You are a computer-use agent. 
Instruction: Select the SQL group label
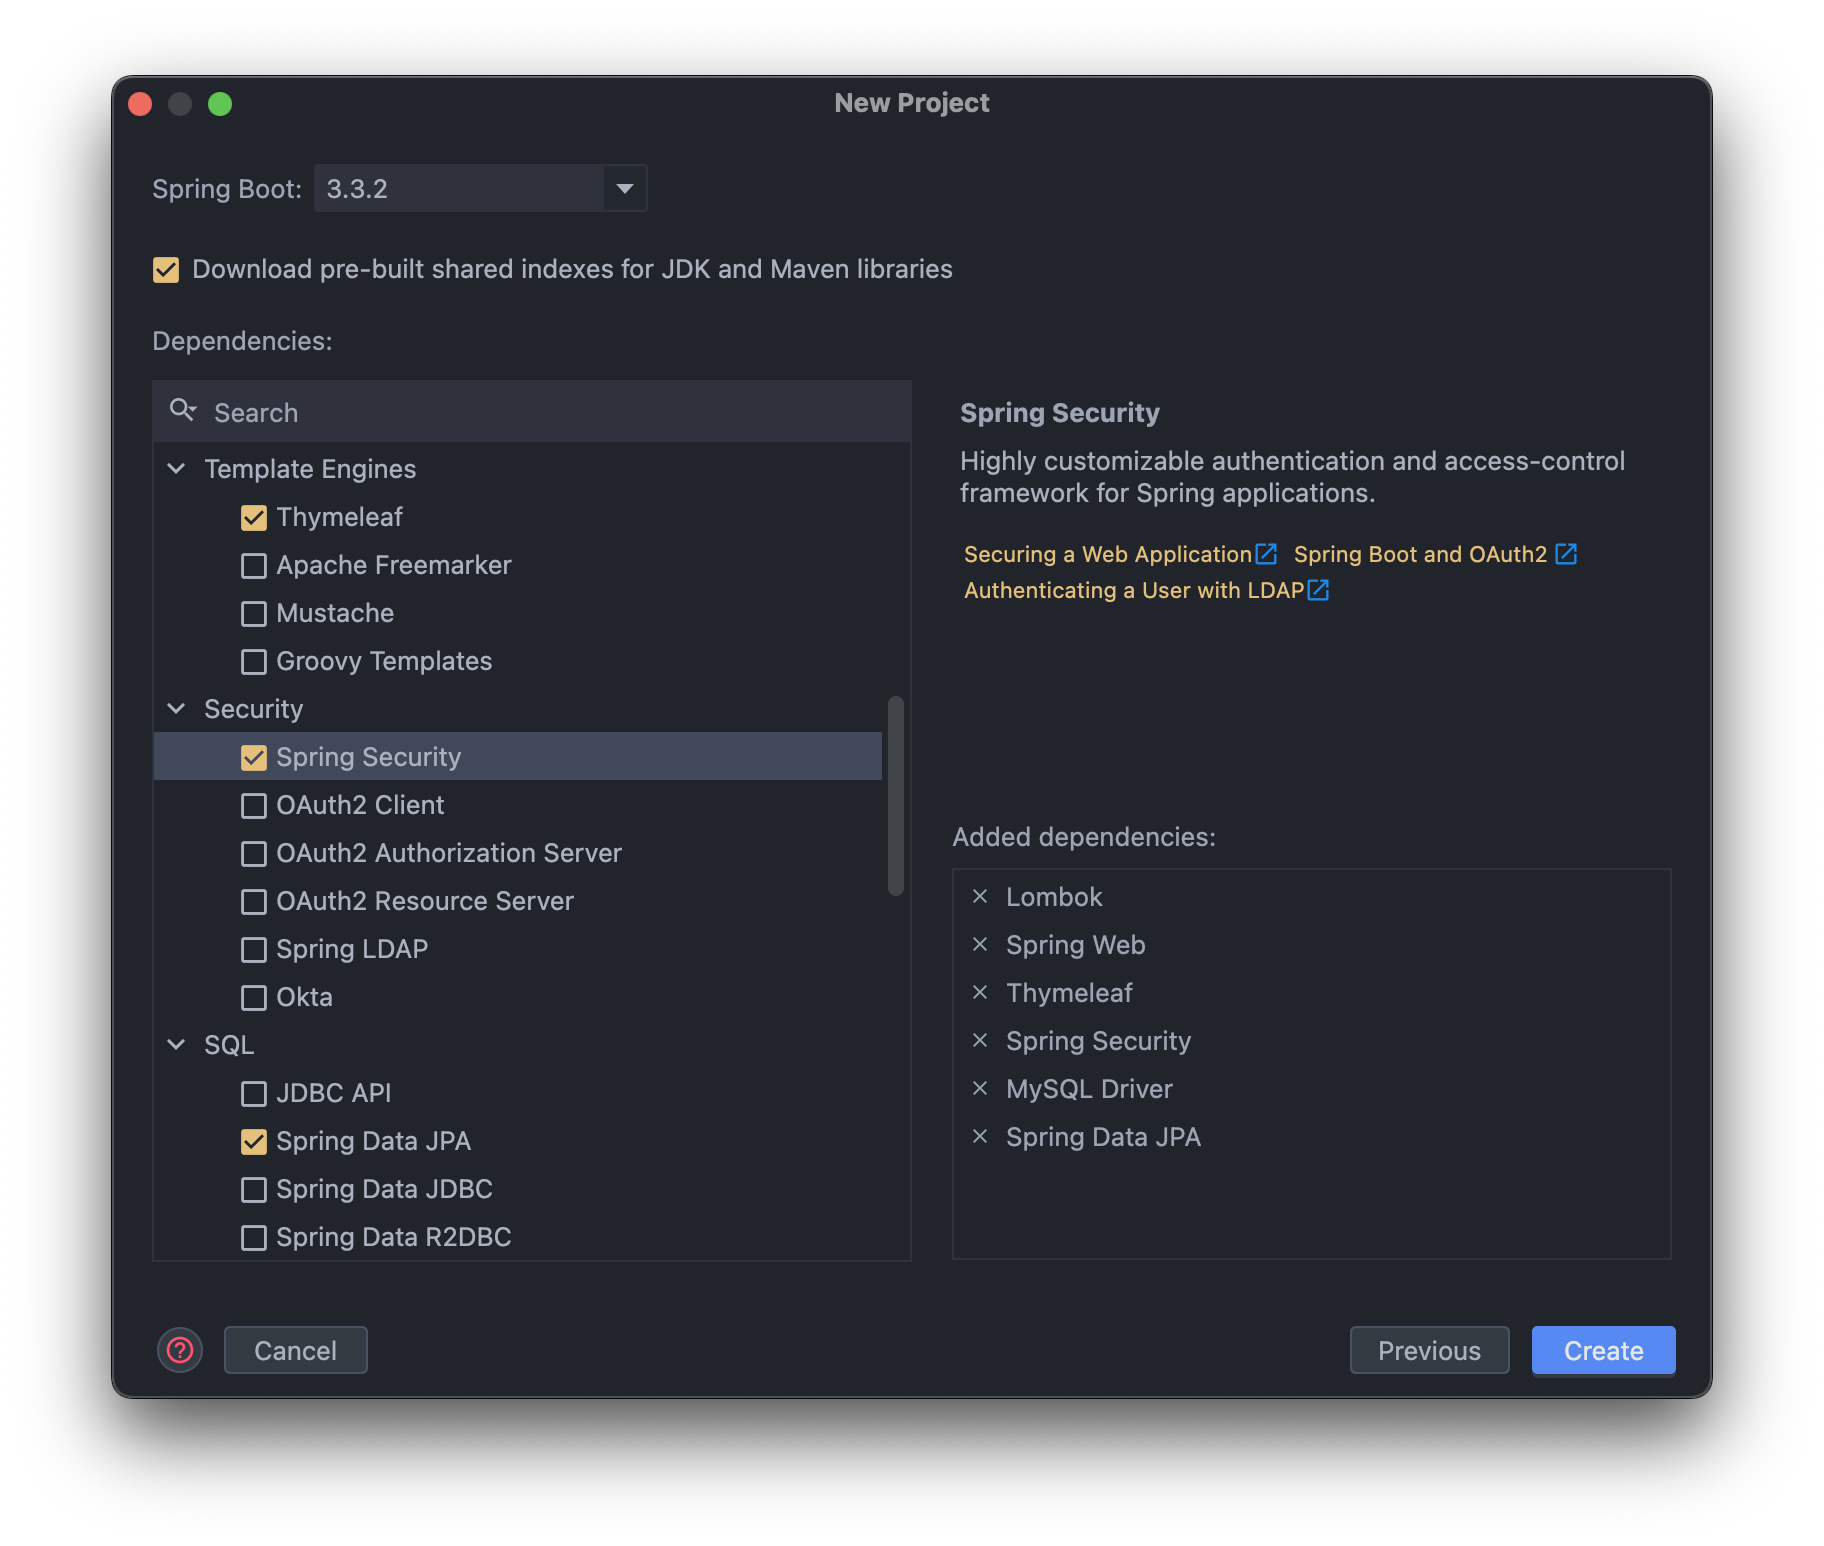(229, 1045)
